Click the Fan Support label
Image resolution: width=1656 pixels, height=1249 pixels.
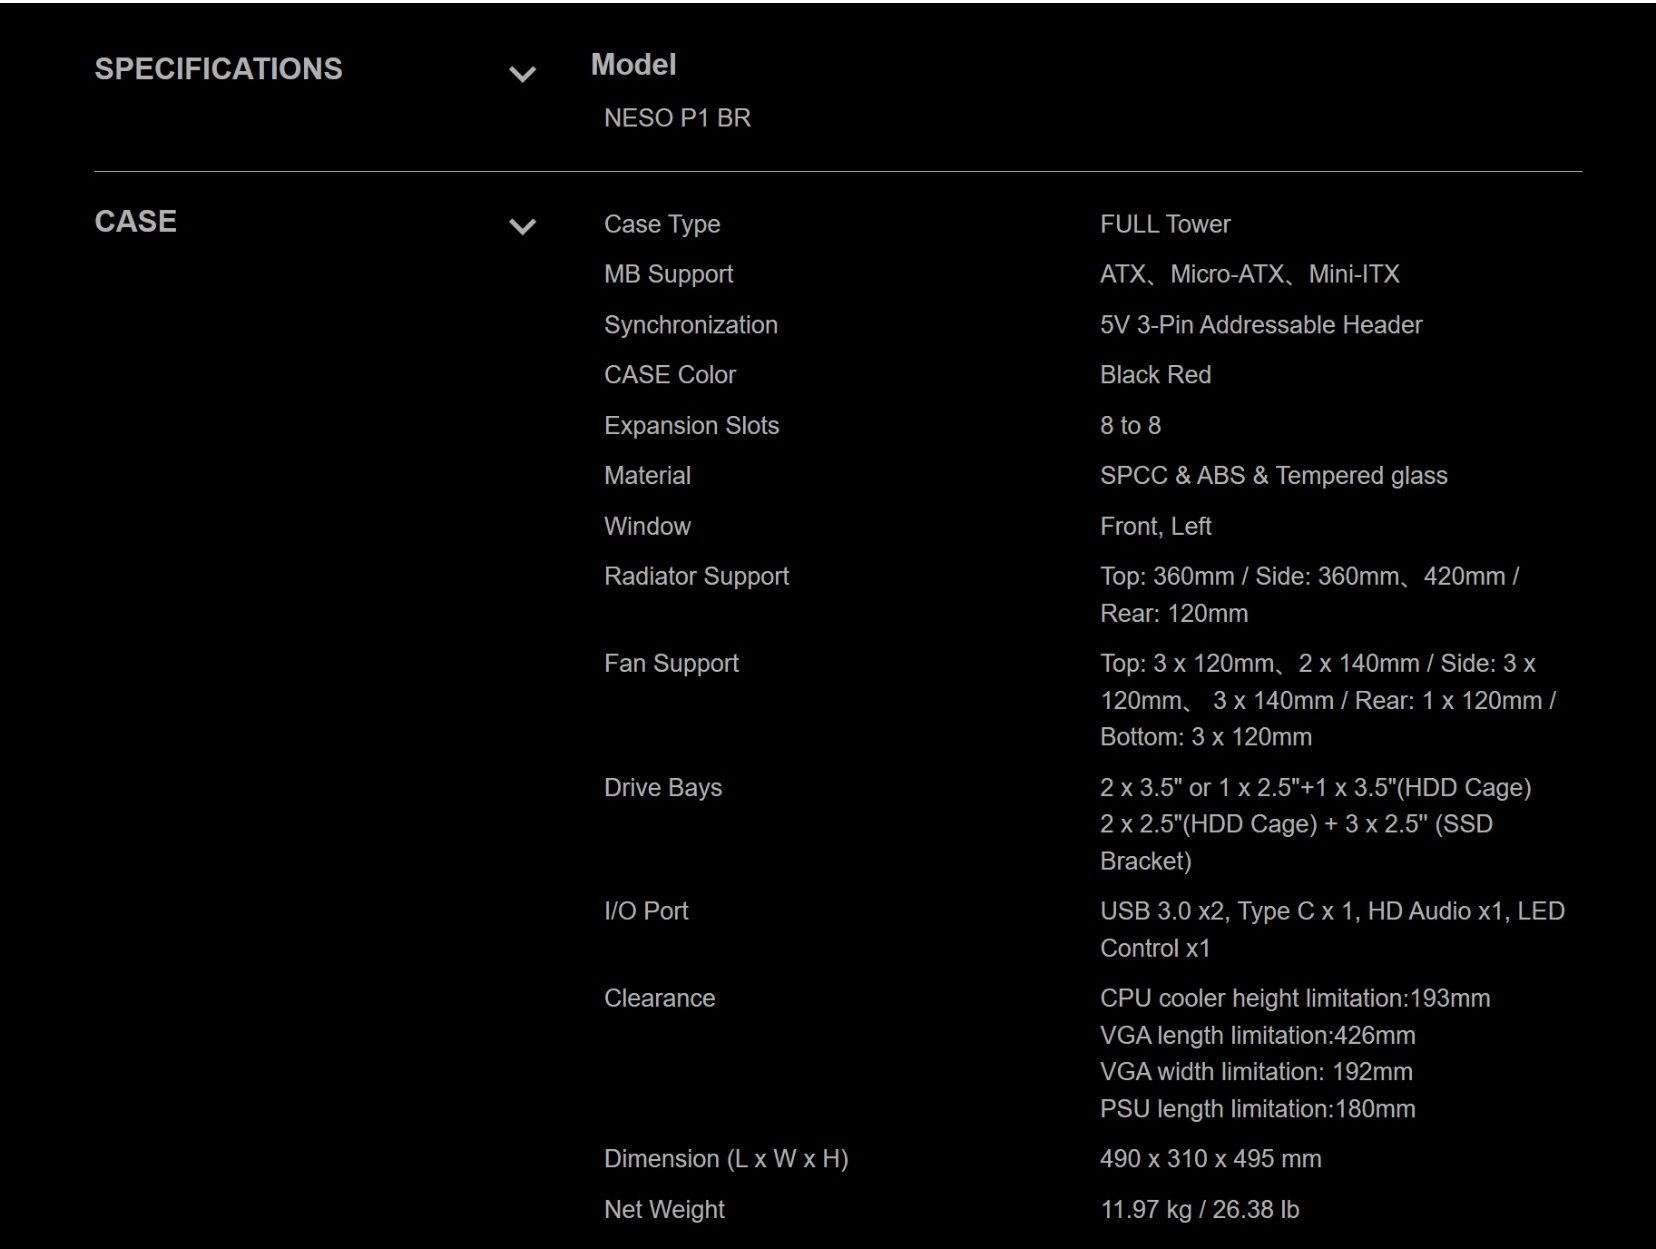click(x=671, y=664)
